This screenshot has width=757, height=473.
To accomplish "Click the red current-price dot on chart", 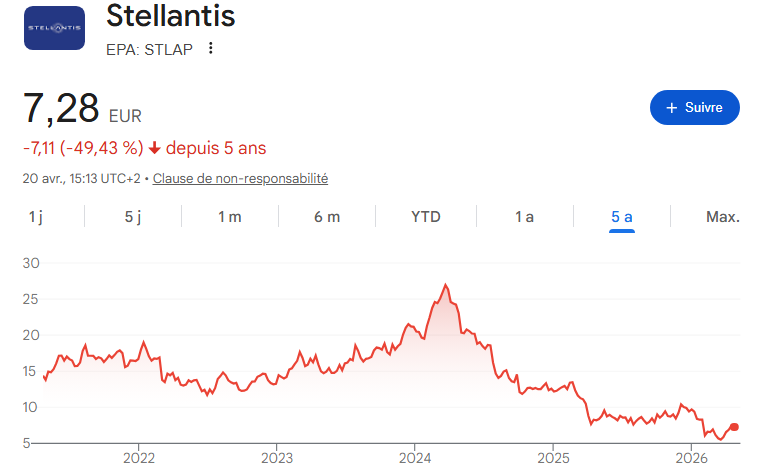I will [x=734, y=427].
